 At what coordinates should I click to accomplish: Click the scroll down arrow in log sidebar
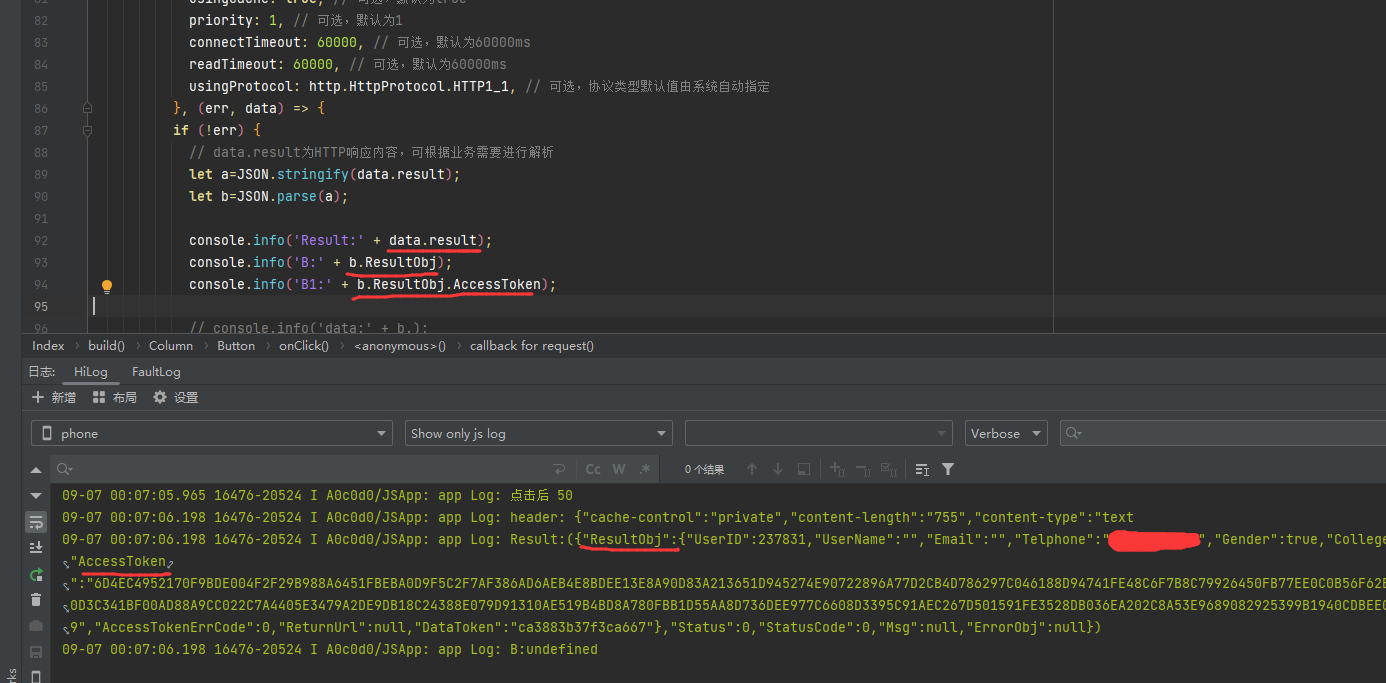36,496
